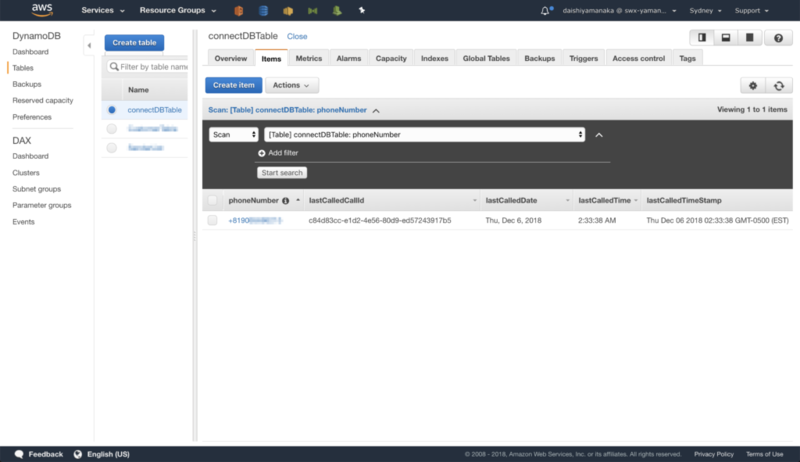
Task: Open the +8190 phone number item link
Action: pyautogui.click(x=255, y=220)
